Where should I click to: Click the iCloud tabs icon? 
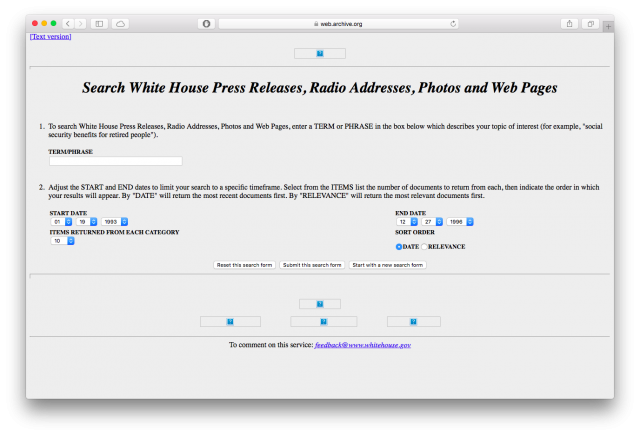coord(121,23)
